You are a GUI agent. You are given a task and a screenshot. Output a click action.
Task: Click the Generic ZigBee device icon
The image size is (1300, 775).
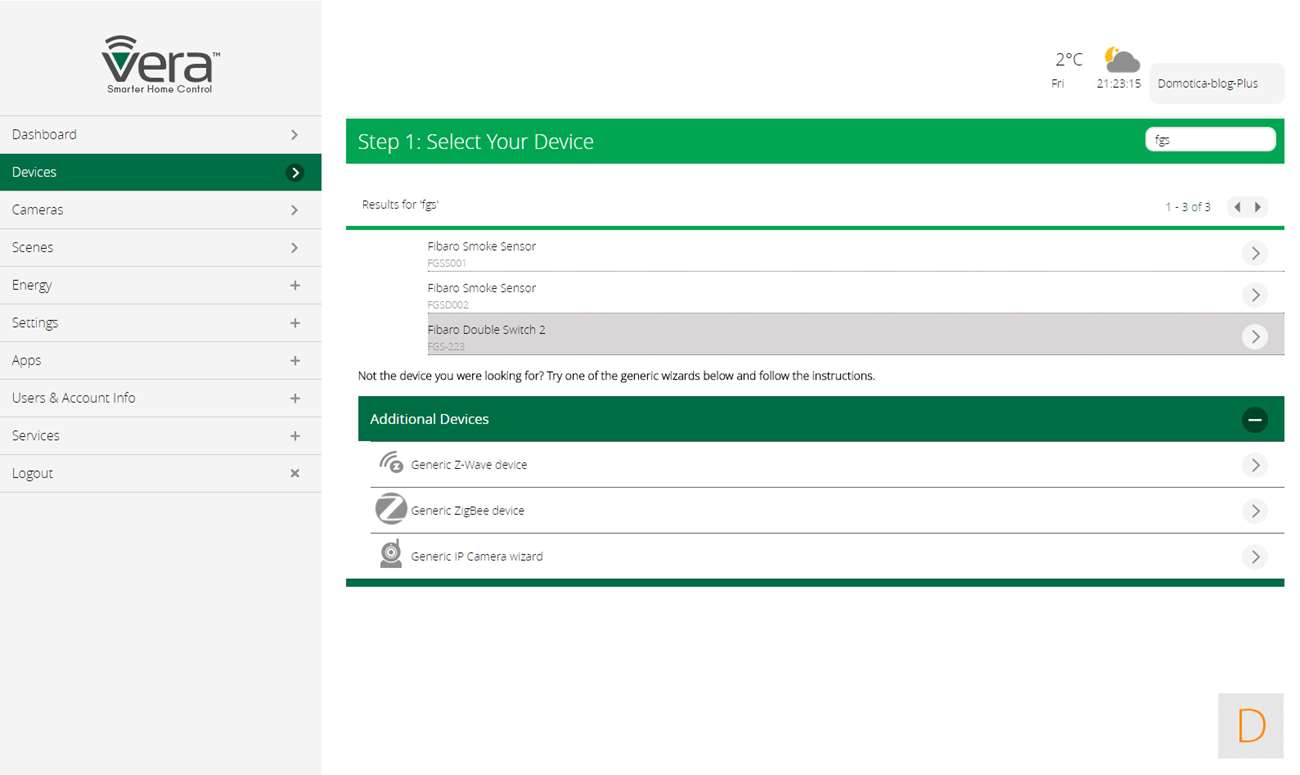point(391,509)
